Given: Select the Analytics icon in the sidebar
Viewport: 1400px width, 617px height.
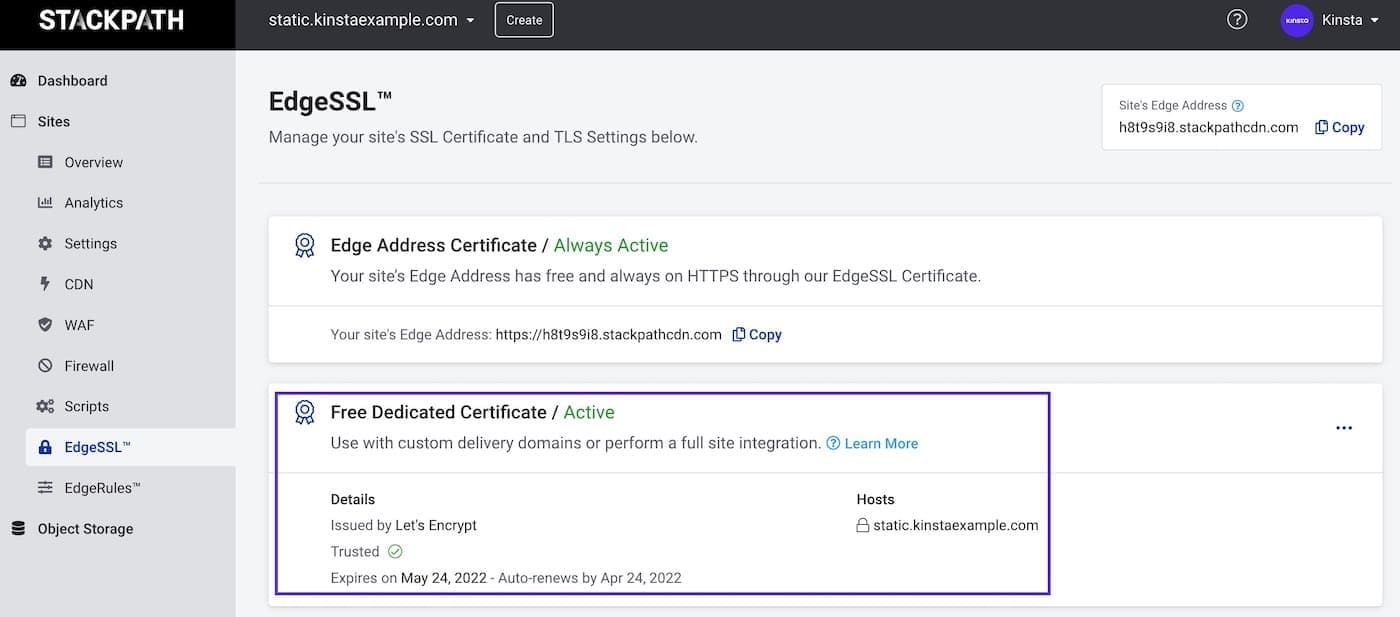Looking at the screenshot, I should [x=44, y=202].
